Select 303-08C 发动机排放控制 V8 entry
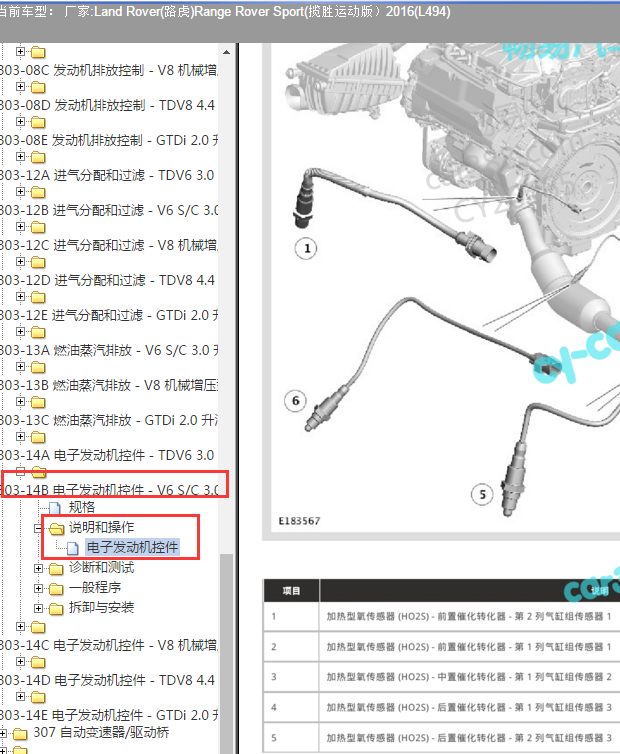620x754 pixels. [108, 70]
